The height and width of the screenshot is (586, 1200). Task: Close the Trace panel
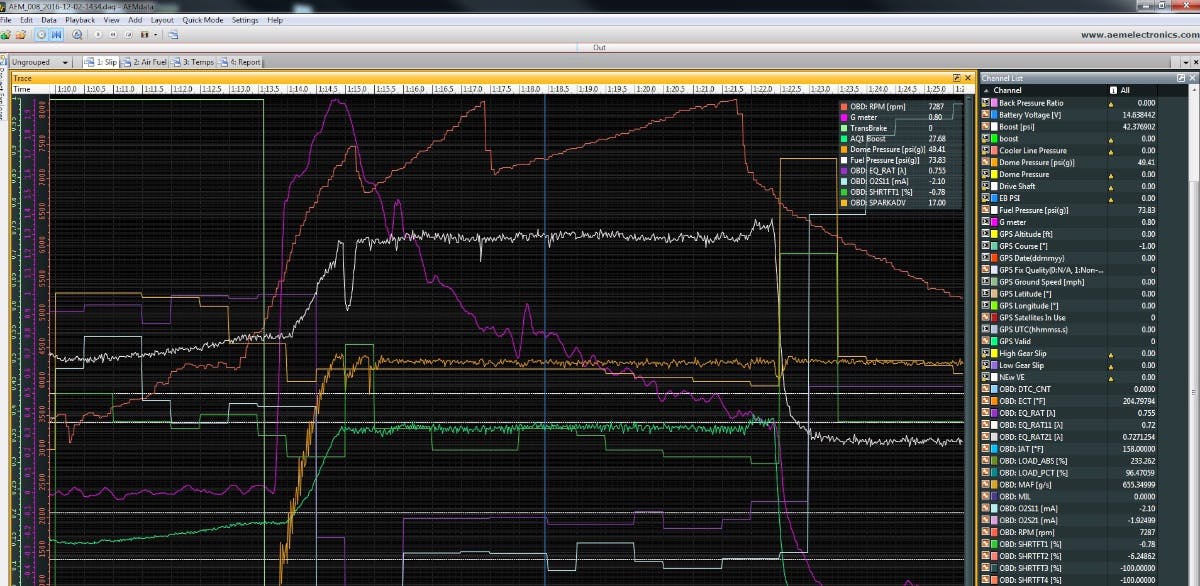pyautogui.click(x=967, y=77)
